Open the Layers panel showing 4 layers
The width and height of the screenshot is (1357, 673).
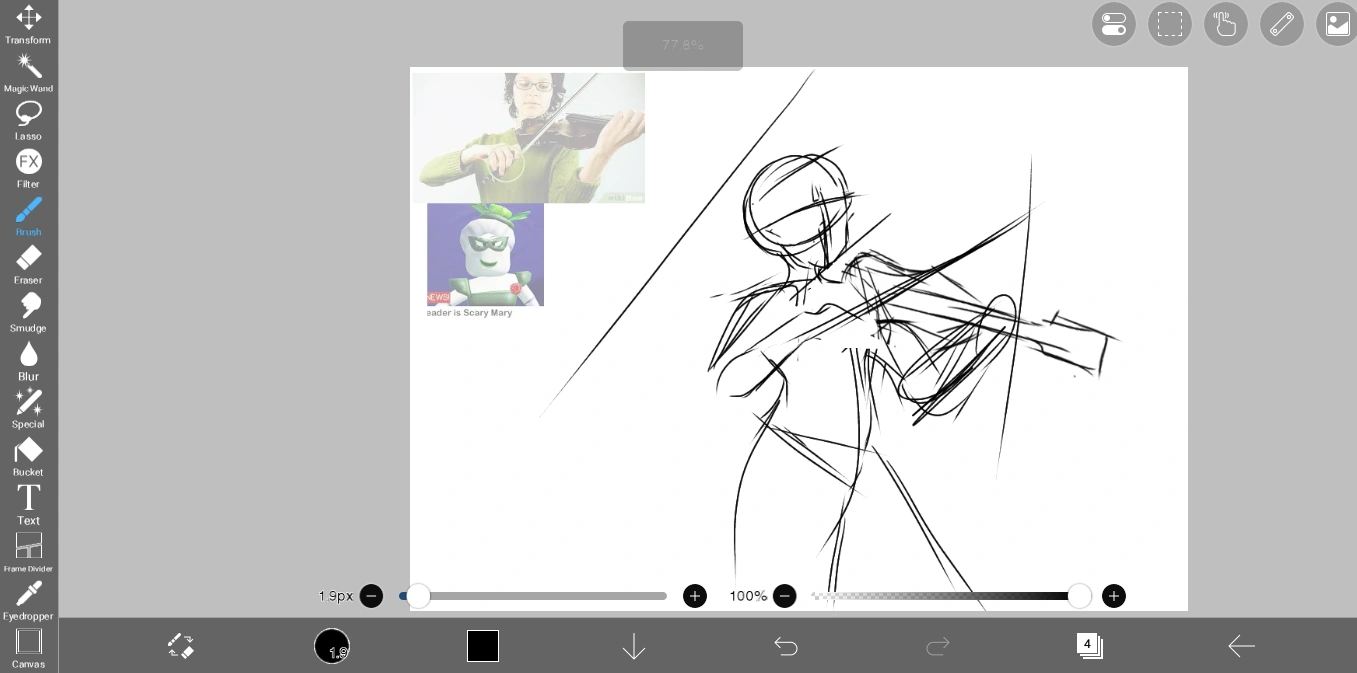click(x=1090, y=646)
